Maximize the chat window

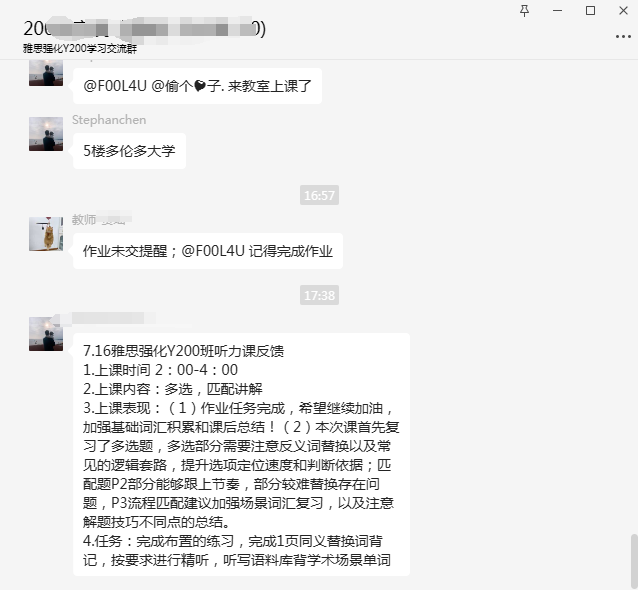click(x=590, y=11)
